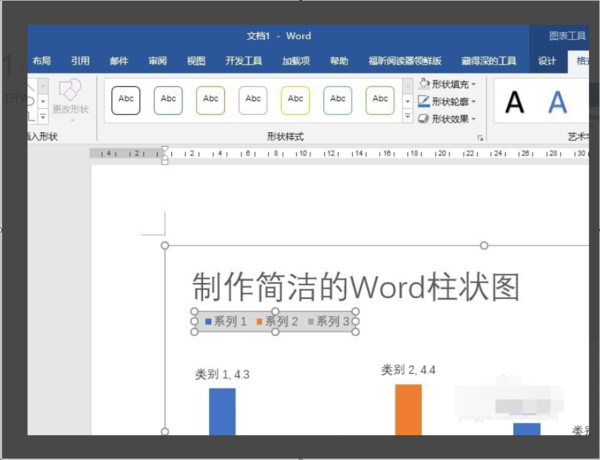Apply the yellow outlined Abc shape style
Viewport: 600px width, 460px height.
point(295,100)
